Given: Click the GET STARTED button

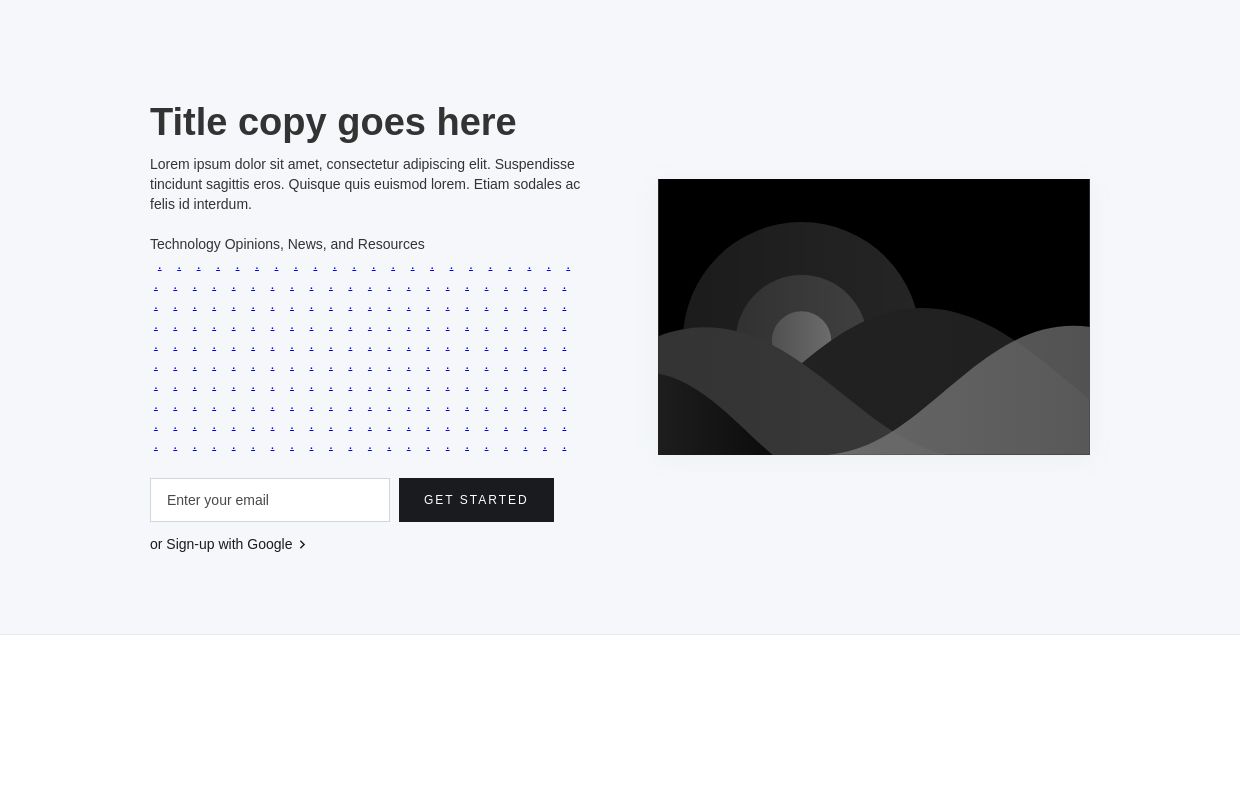Looking at the screenshot, I should click(476, 500).
